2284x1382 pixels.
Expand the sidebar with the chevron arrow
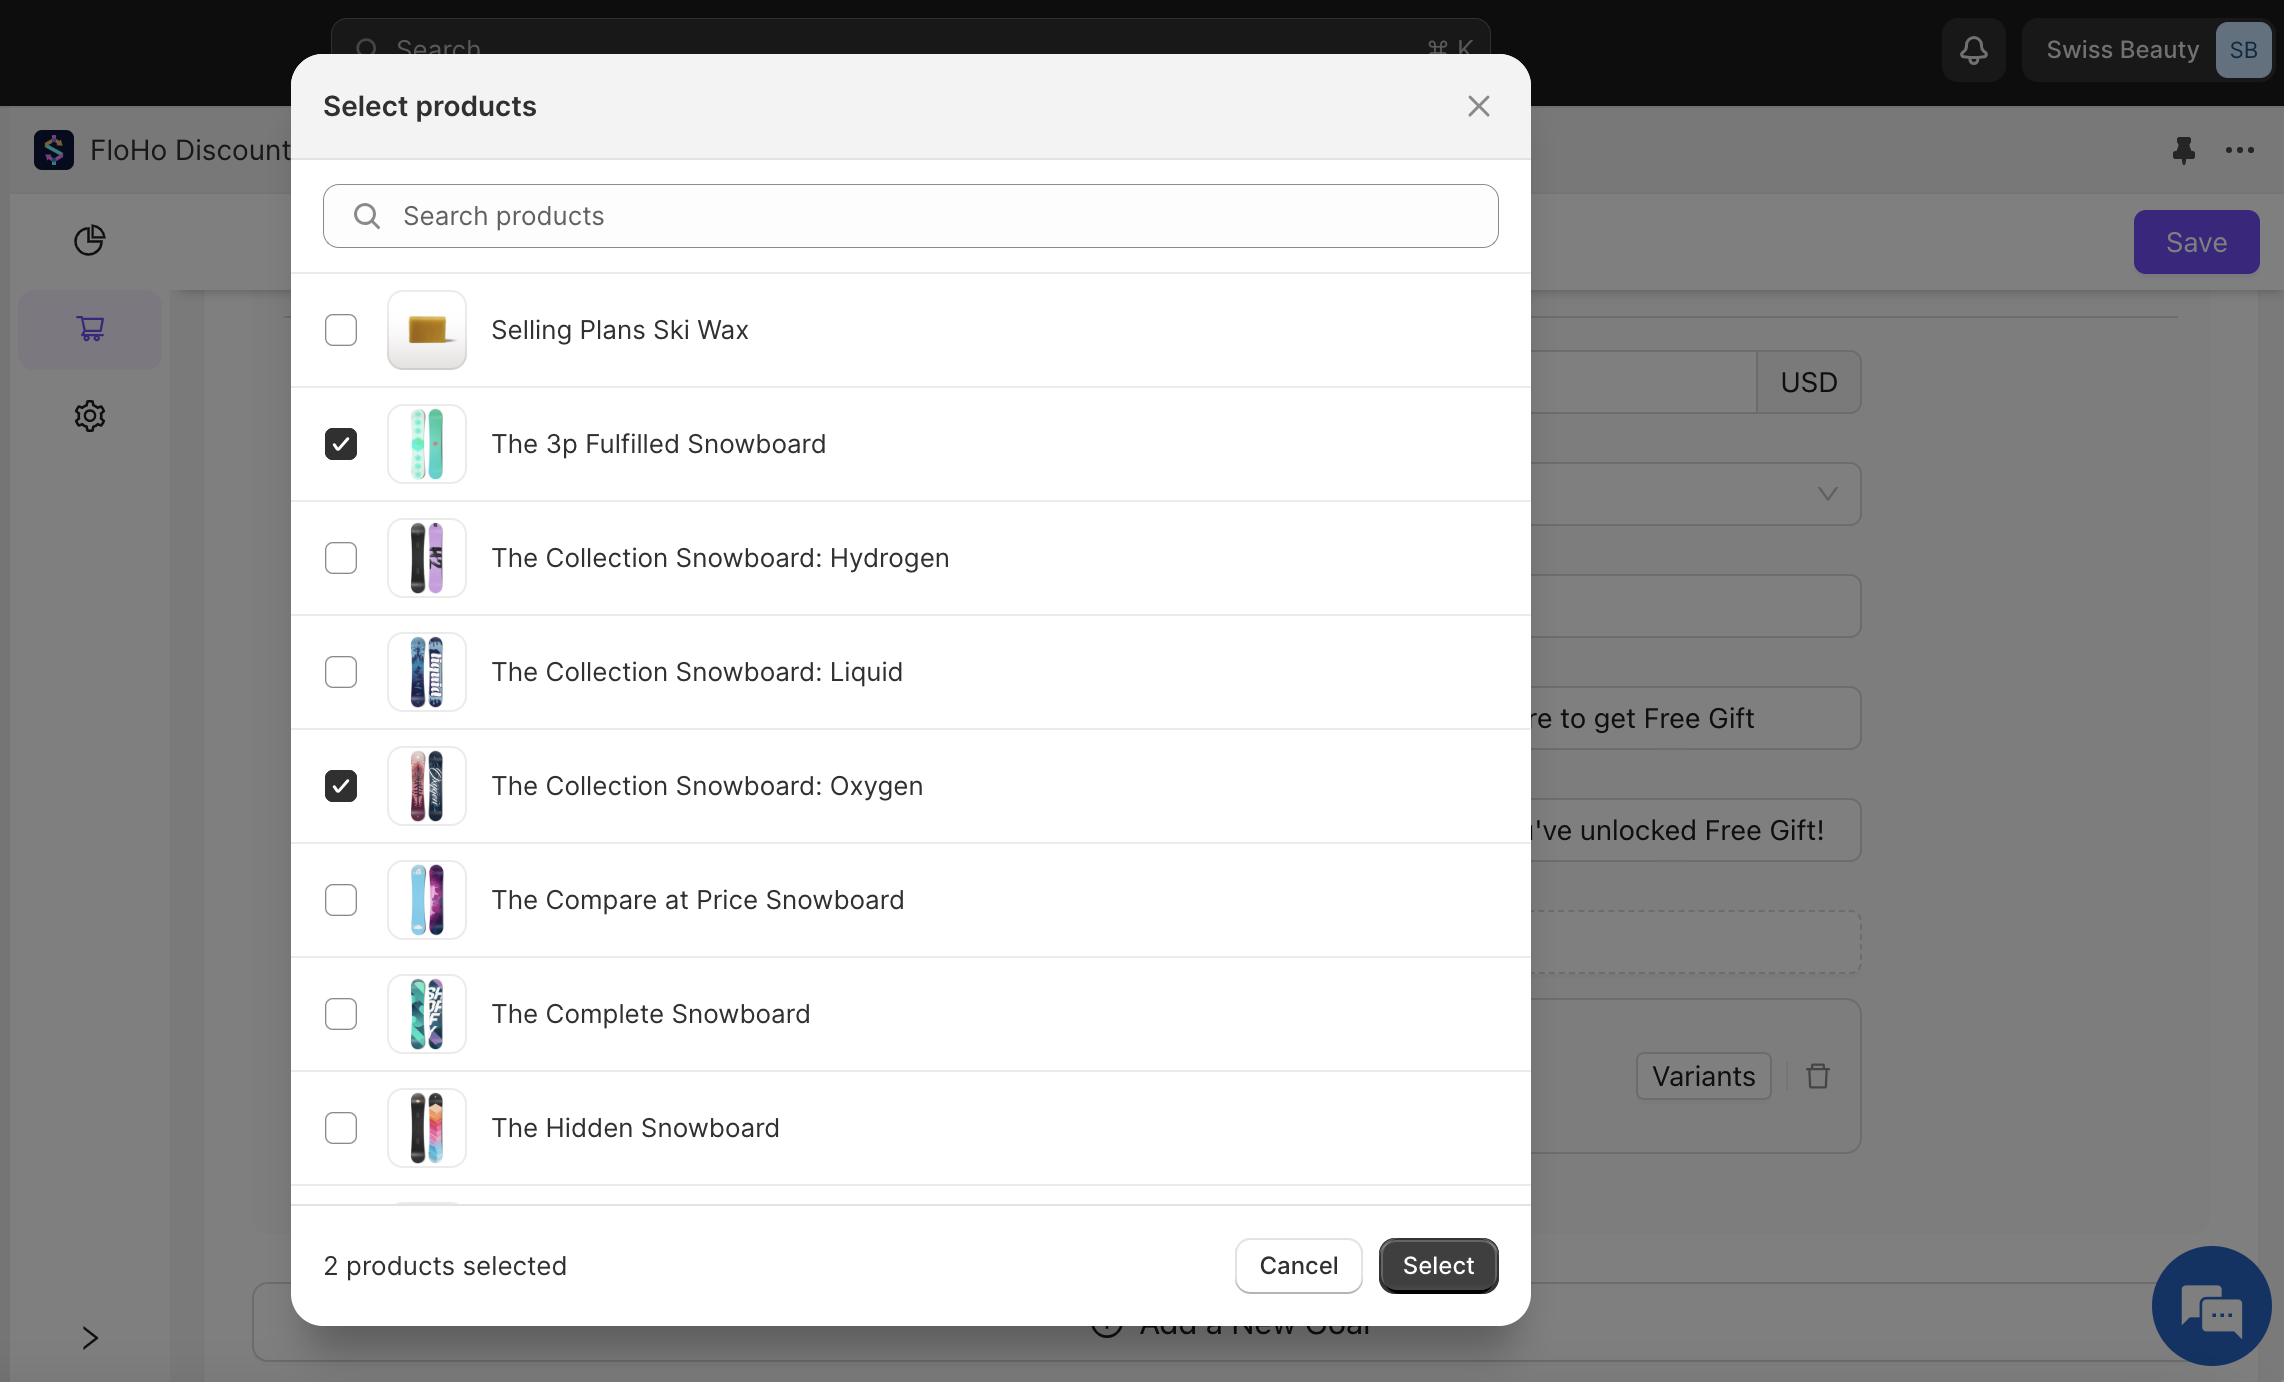(x=90, y=1338)
